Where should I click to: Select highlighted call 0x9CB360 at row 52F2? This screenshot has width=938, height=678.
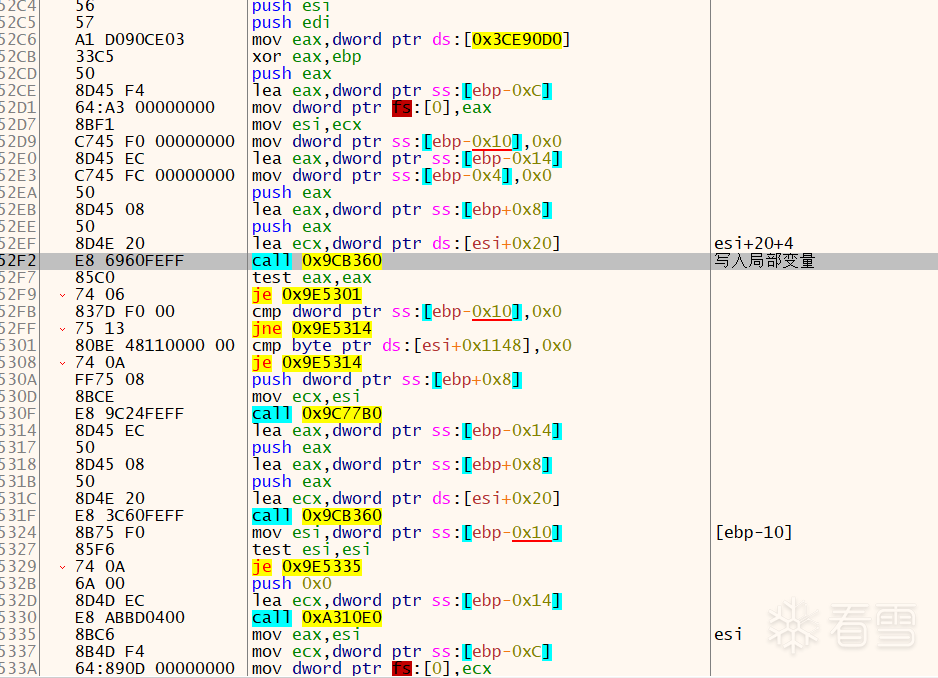(316, 261)
